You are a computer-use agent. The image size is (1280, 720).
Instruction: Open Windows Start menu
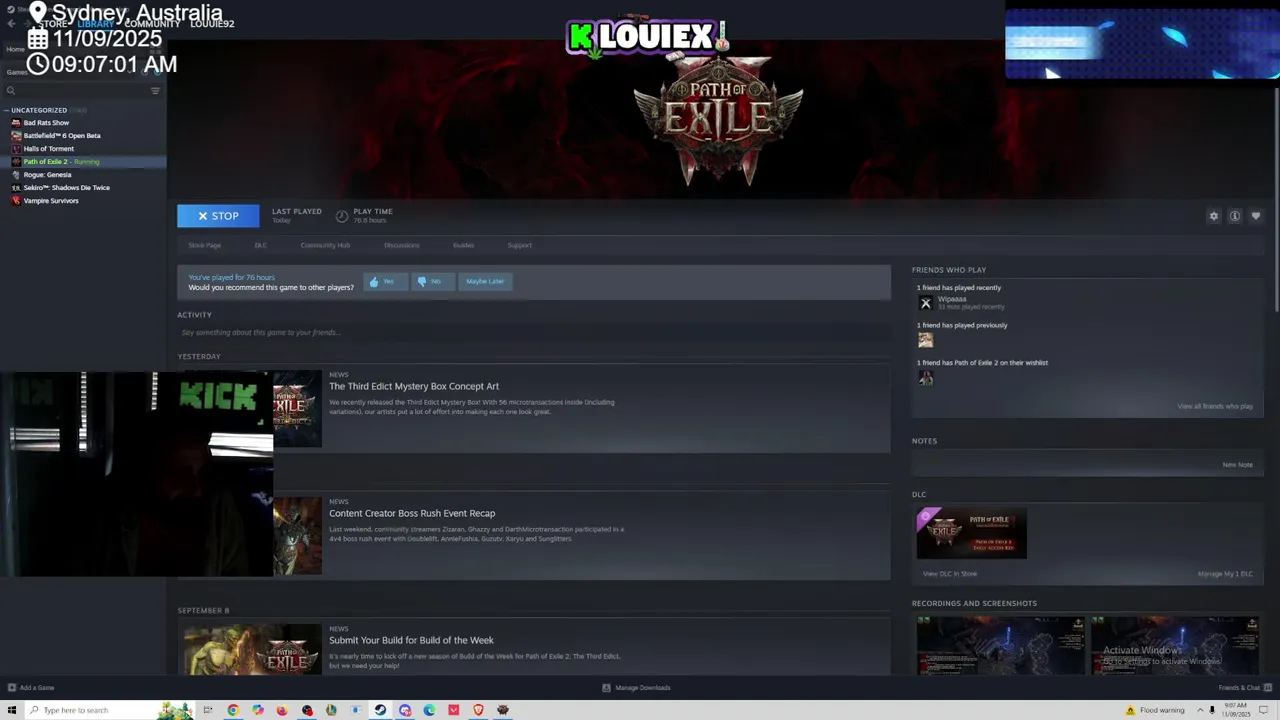[12, 710]
